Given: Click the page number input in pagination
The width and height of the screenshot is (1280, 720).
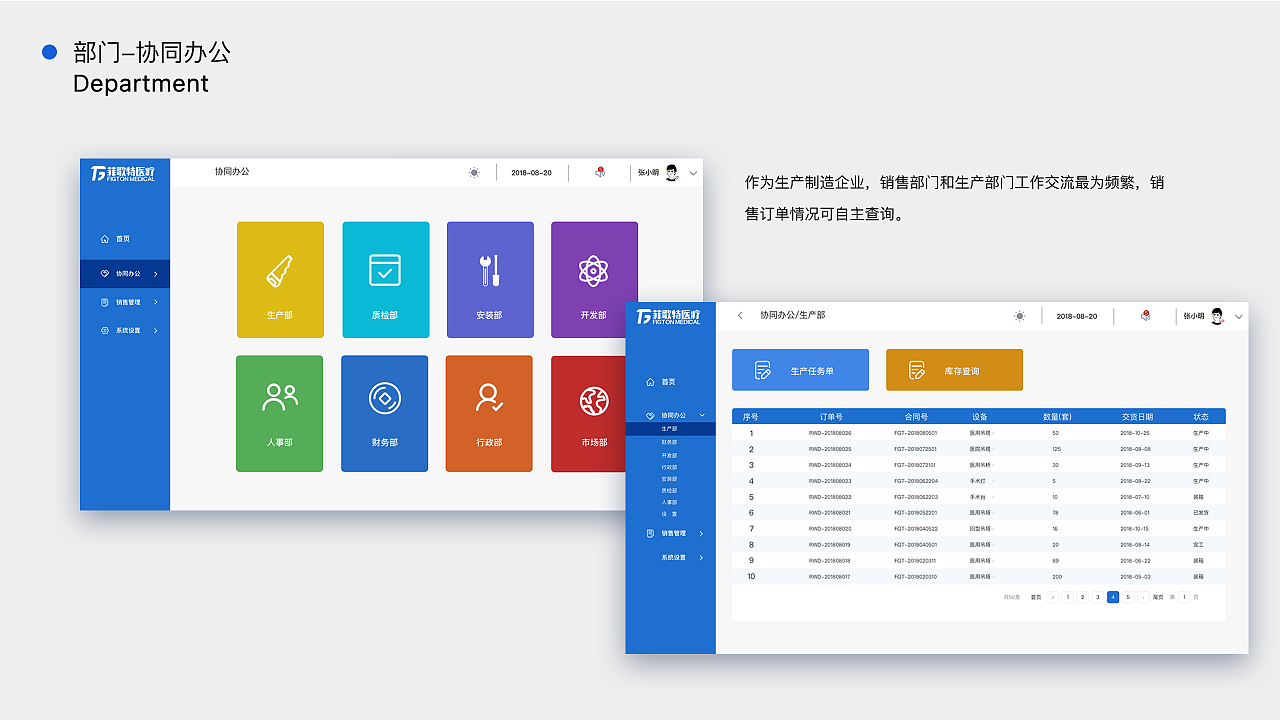Looking at the screenshot, I should click(1184, 597).
